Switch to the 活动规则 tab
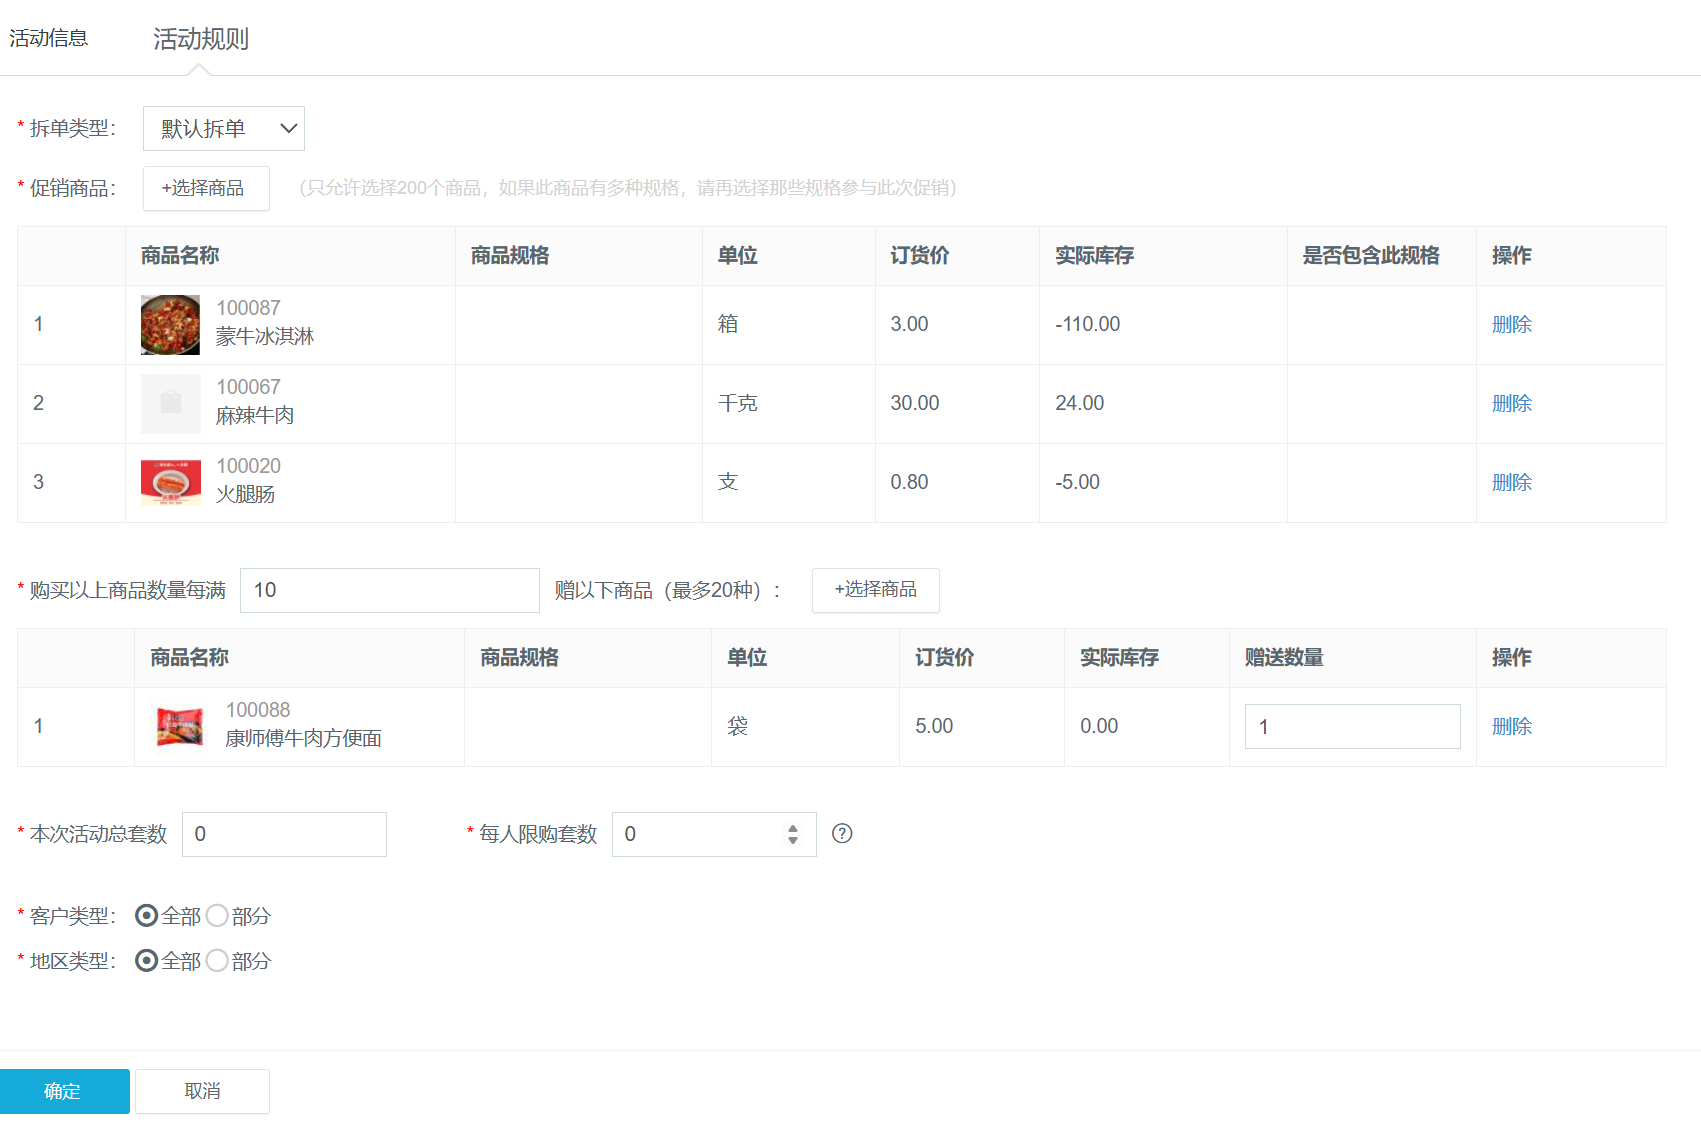 (x=201, y=39)
